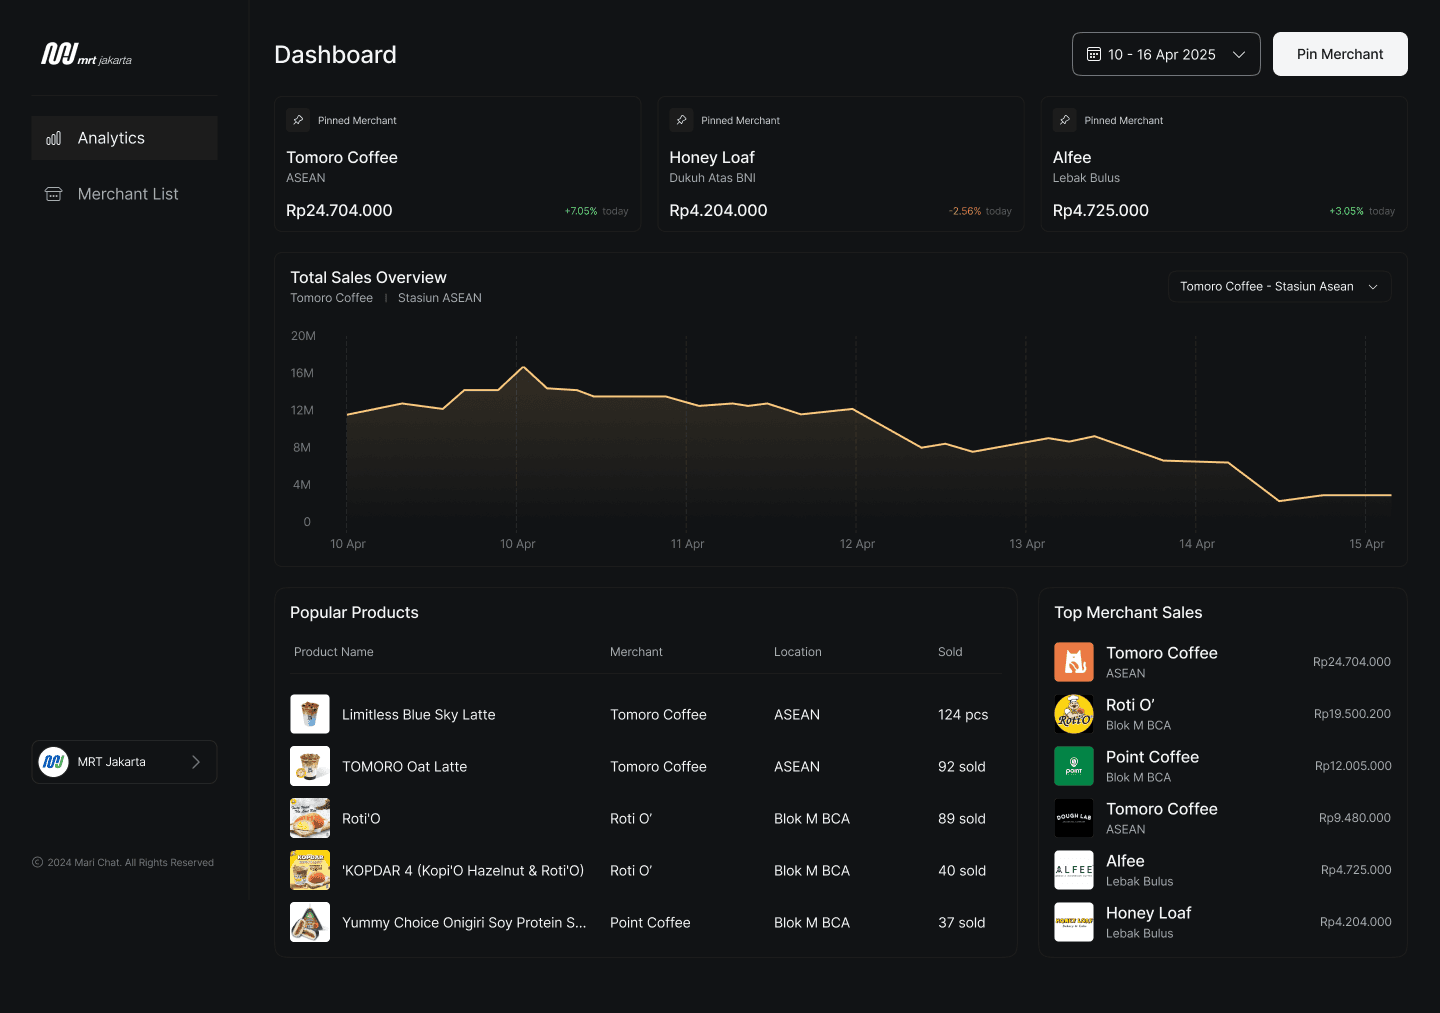Click the Roti'O product thumbnail
Viewport: 1440px width, 1013px height.
coord(310,818)
